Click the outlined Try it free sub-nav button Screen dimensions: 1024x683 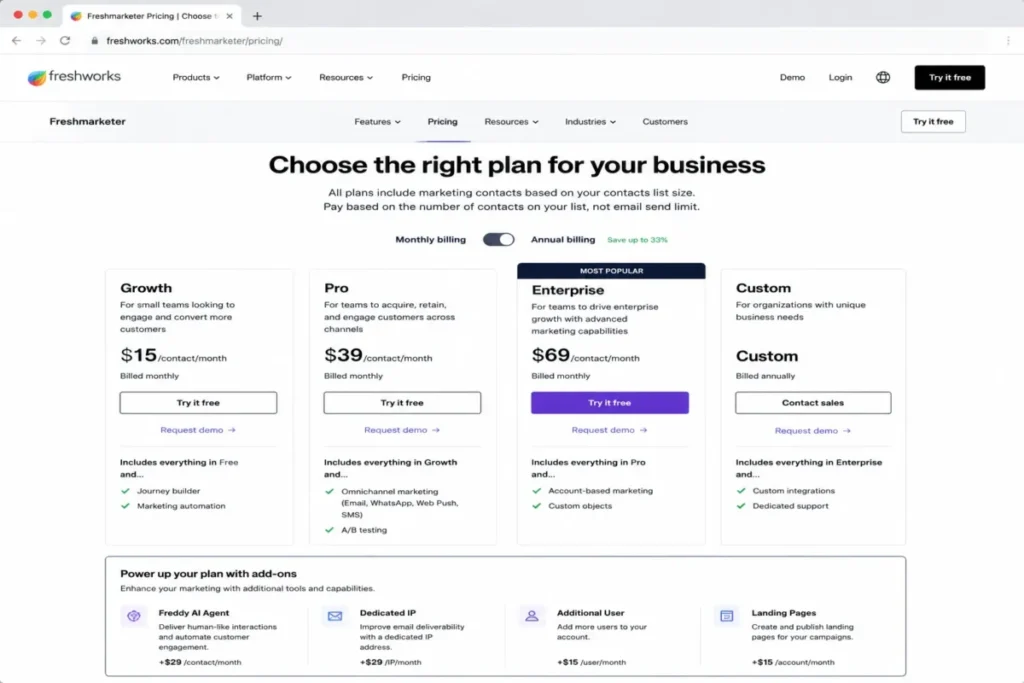[933, 121]
